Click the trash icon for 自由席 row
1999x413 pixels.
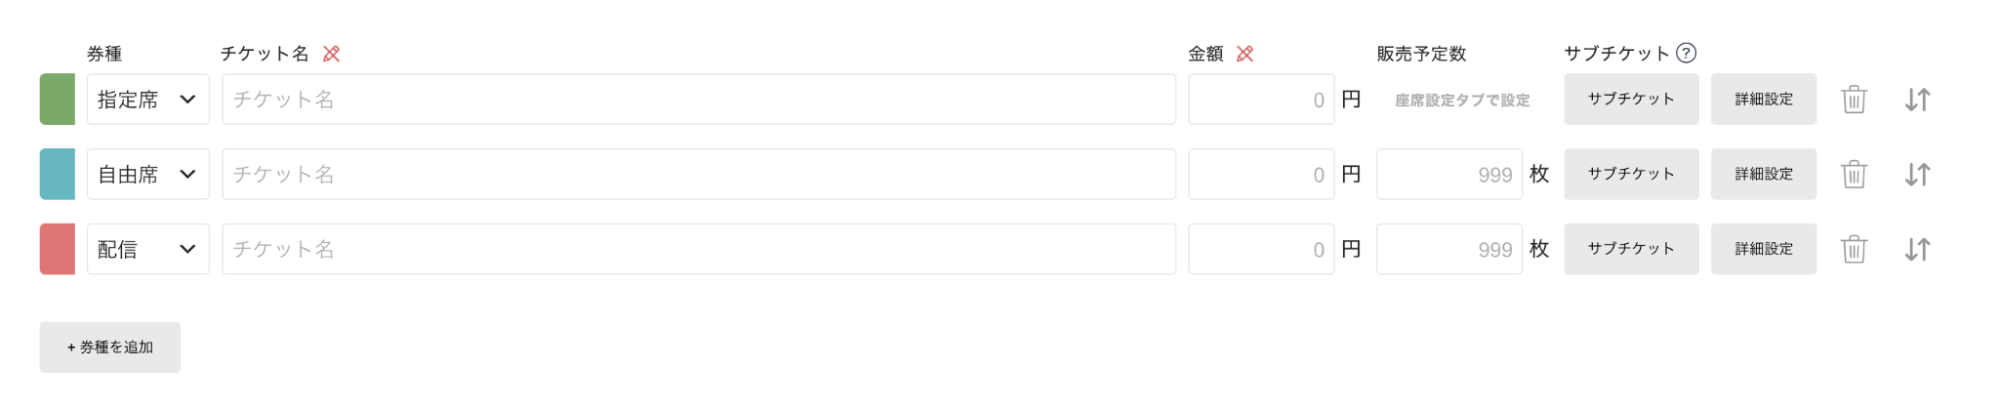coord(1853,174)
